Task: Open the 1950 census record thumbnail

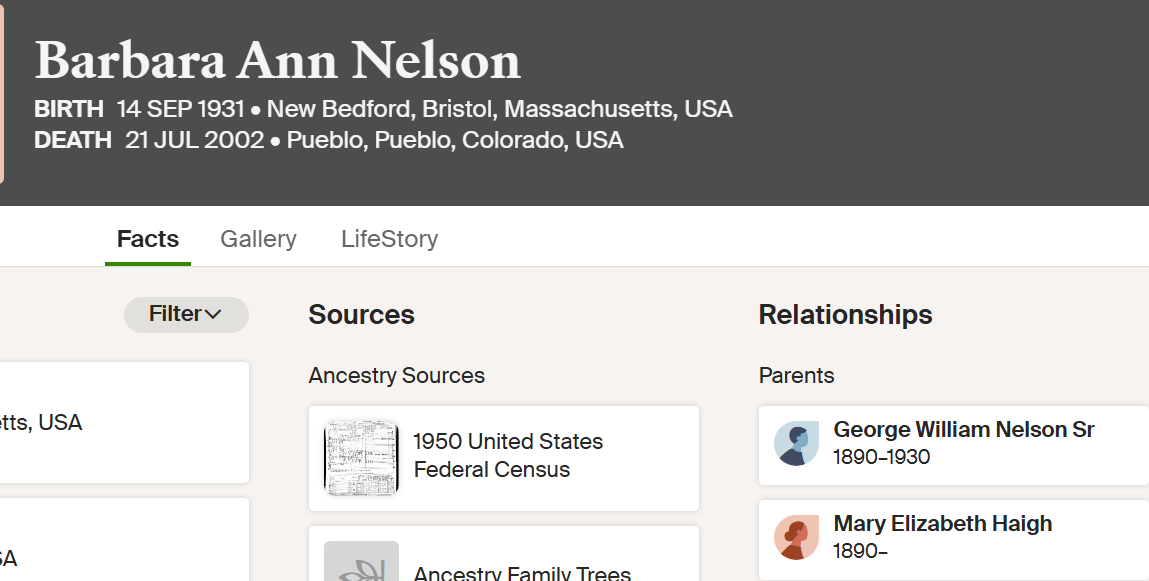Action: point(361,457)
